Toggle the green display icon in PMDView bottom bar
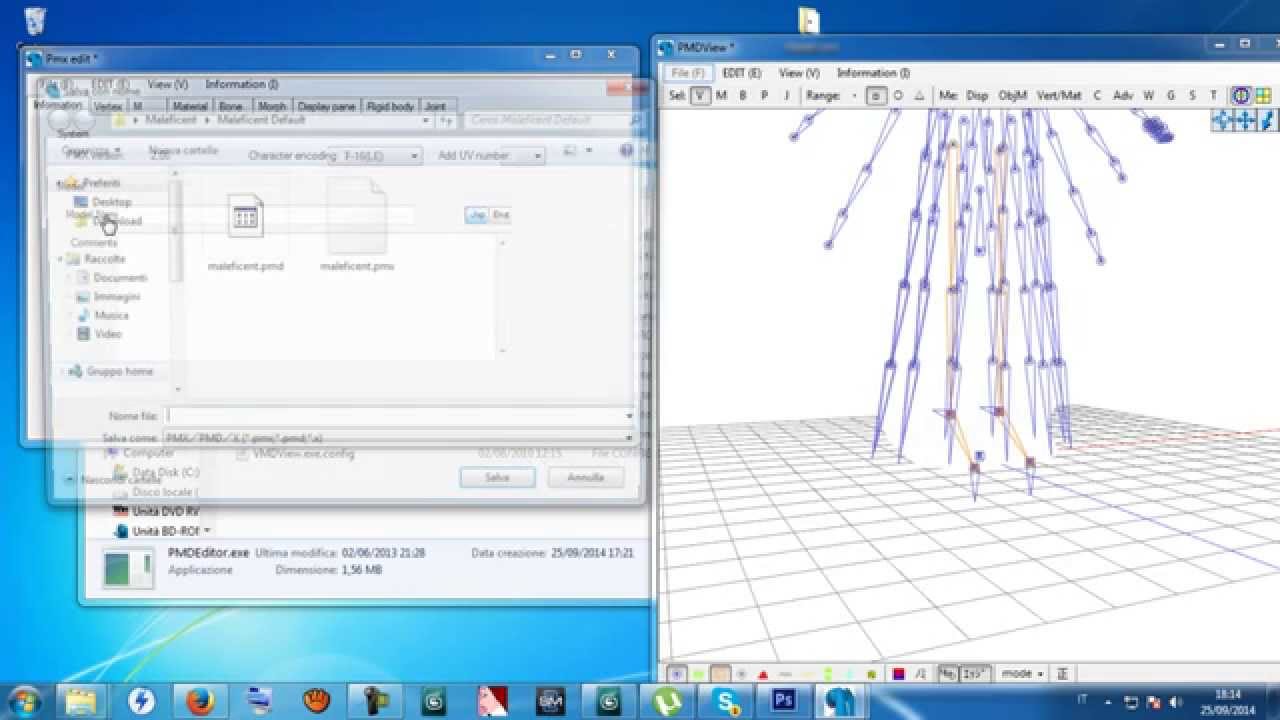This screenshot has width=1280, height=720. [699, 674]
